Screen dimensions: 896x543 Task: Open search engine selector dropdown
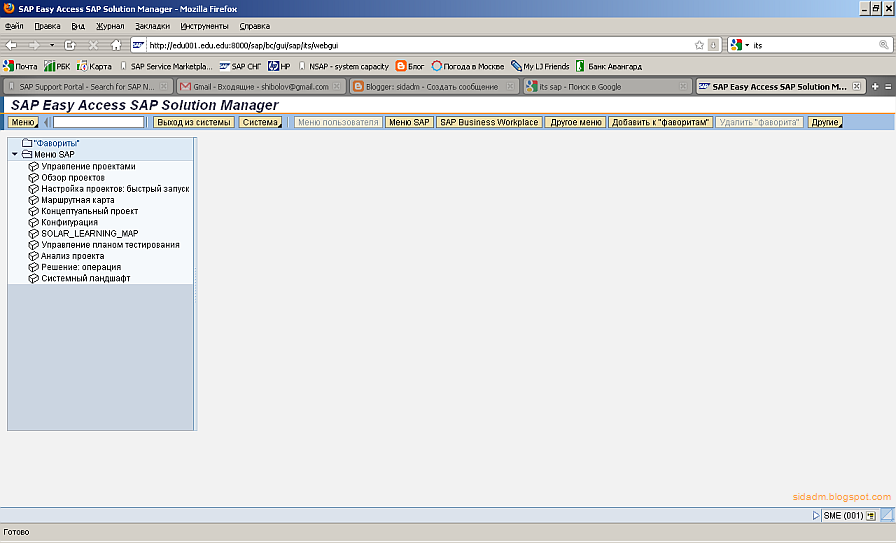(x=739, y=45)
